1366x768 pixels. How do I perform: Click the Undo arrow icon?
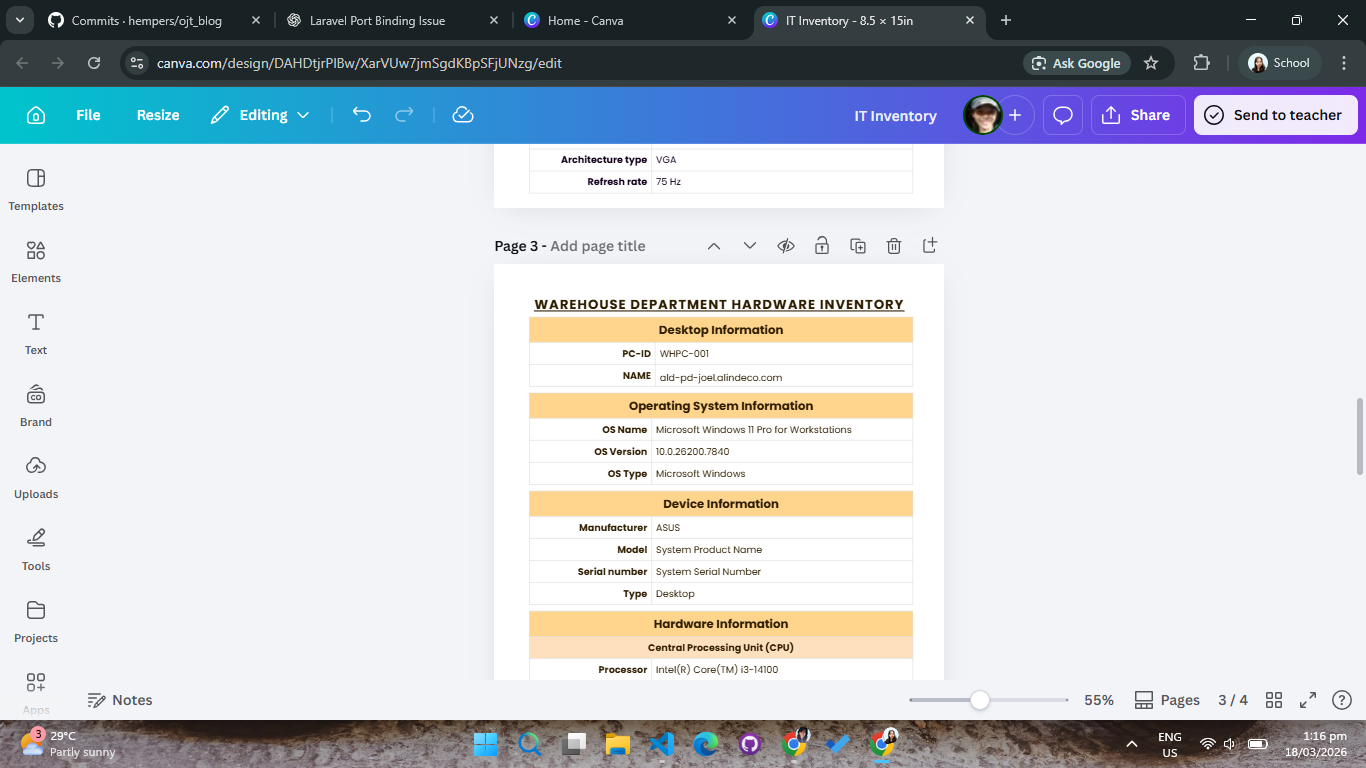[x=362, y=115]
